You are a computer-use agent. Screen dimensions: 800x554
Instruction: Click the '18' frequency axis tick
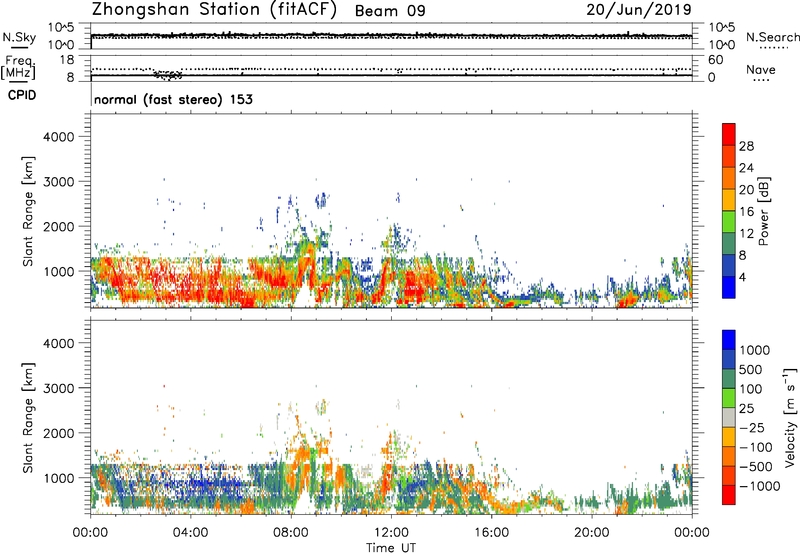(x=67, y=59)
